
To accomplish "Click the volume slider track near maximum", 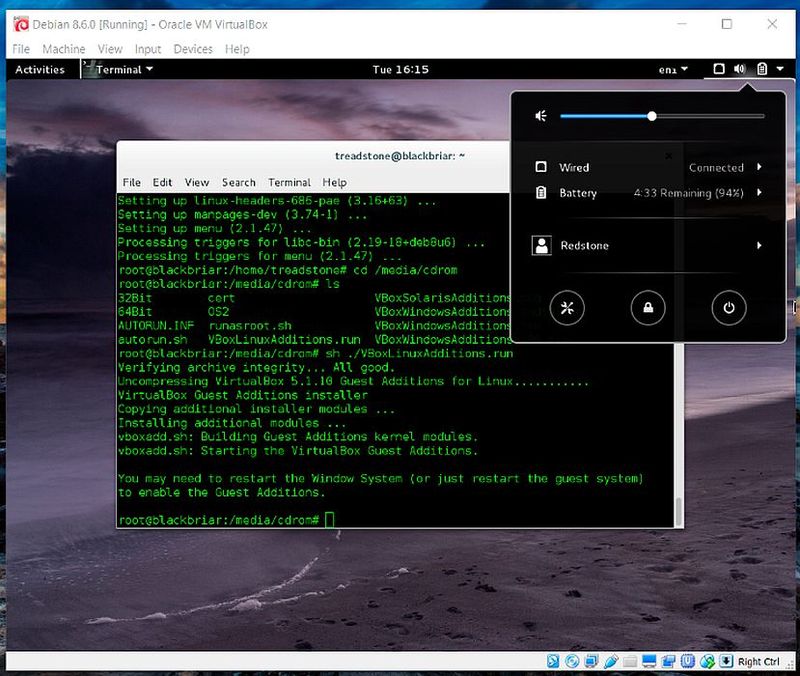I will (x=758, y=116).
